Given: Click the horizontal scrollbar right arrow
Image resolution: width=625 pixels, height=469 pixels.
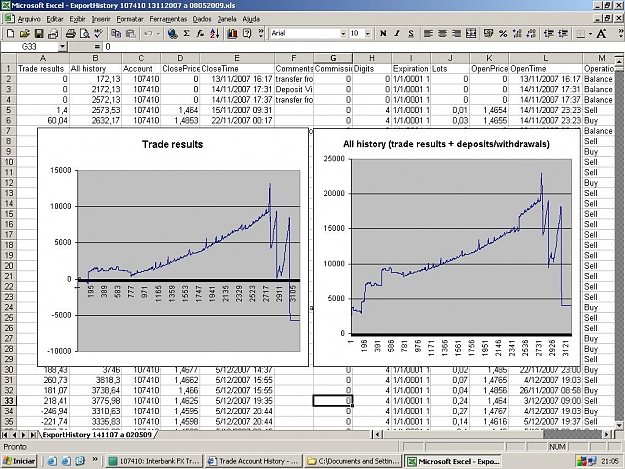Looking at the screenshot, I should coord(607,434).
